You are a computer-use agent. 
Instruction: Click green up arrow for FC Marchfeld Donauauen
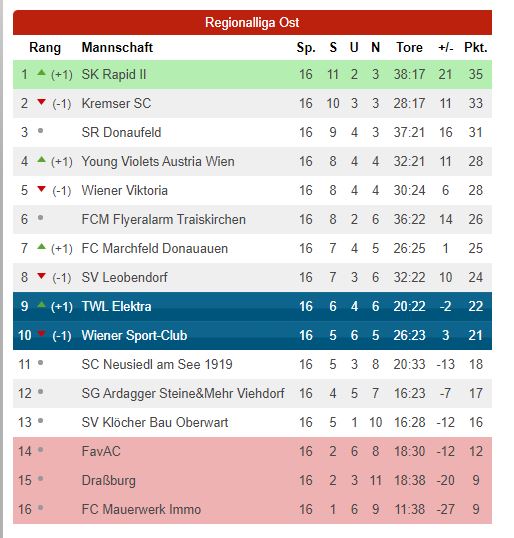41,246
